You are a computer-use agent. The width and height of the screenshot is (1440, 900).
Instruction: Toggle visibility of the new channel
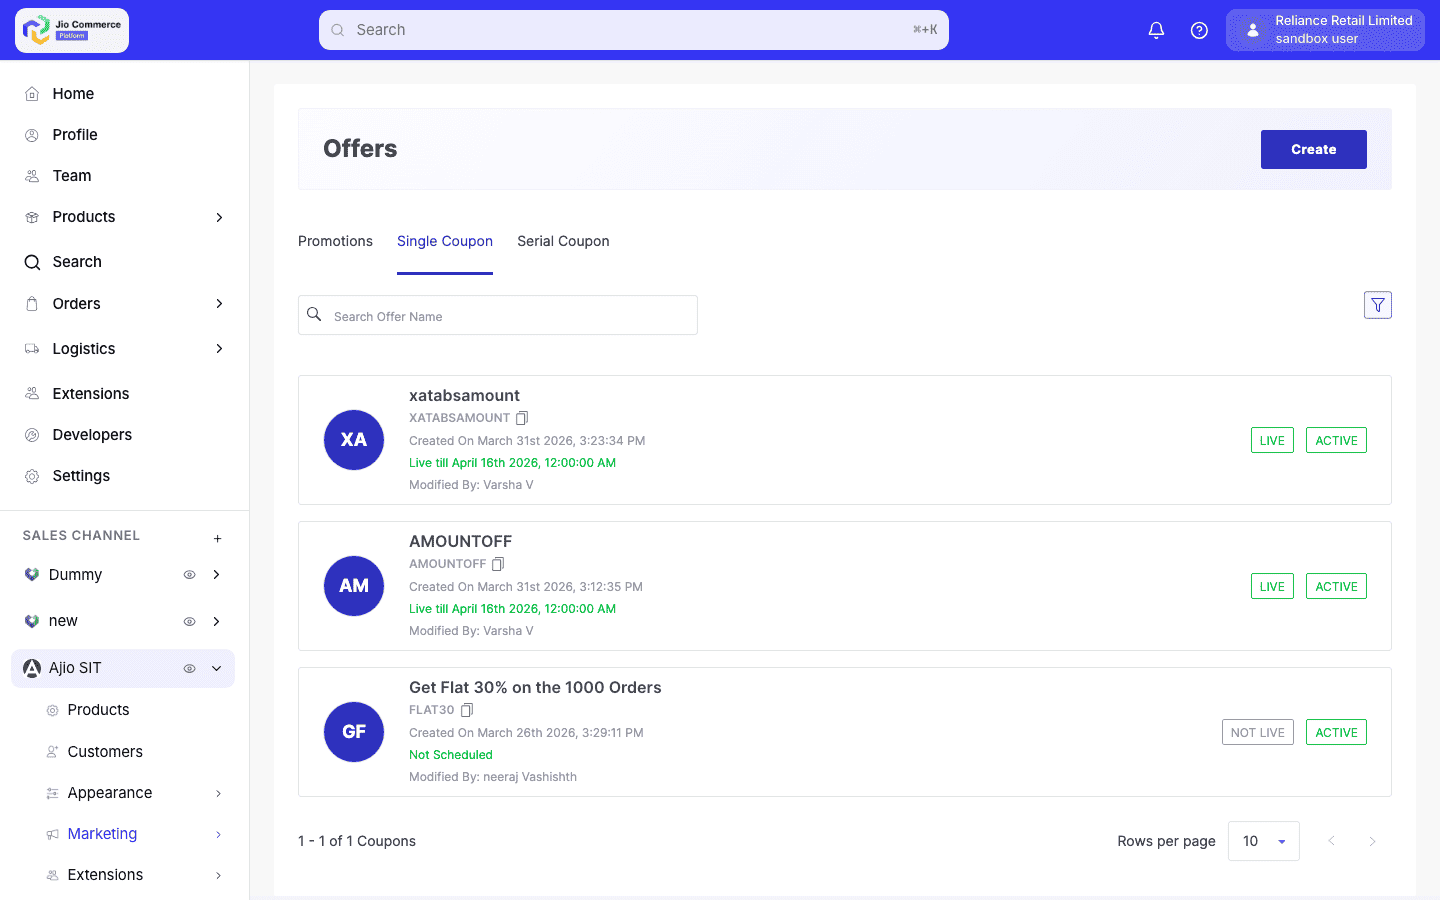point(189,621)
